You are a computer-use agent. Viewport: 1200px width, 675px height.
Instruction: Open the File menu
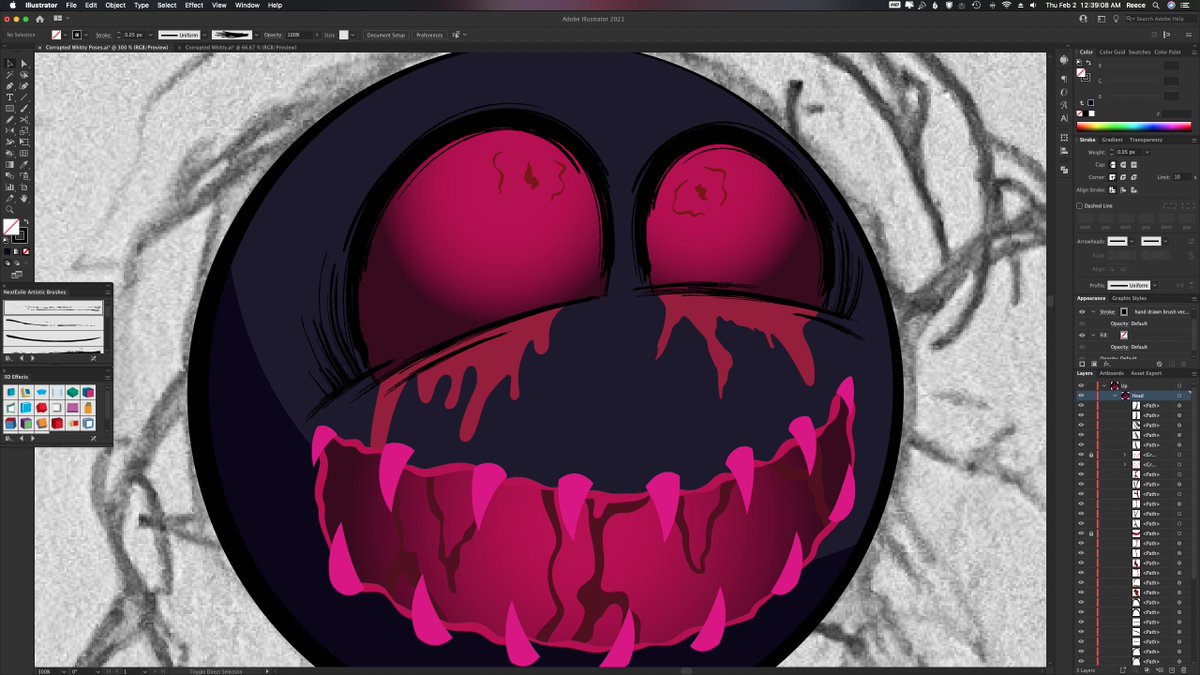pyautogui.click(x=71, y=5)
